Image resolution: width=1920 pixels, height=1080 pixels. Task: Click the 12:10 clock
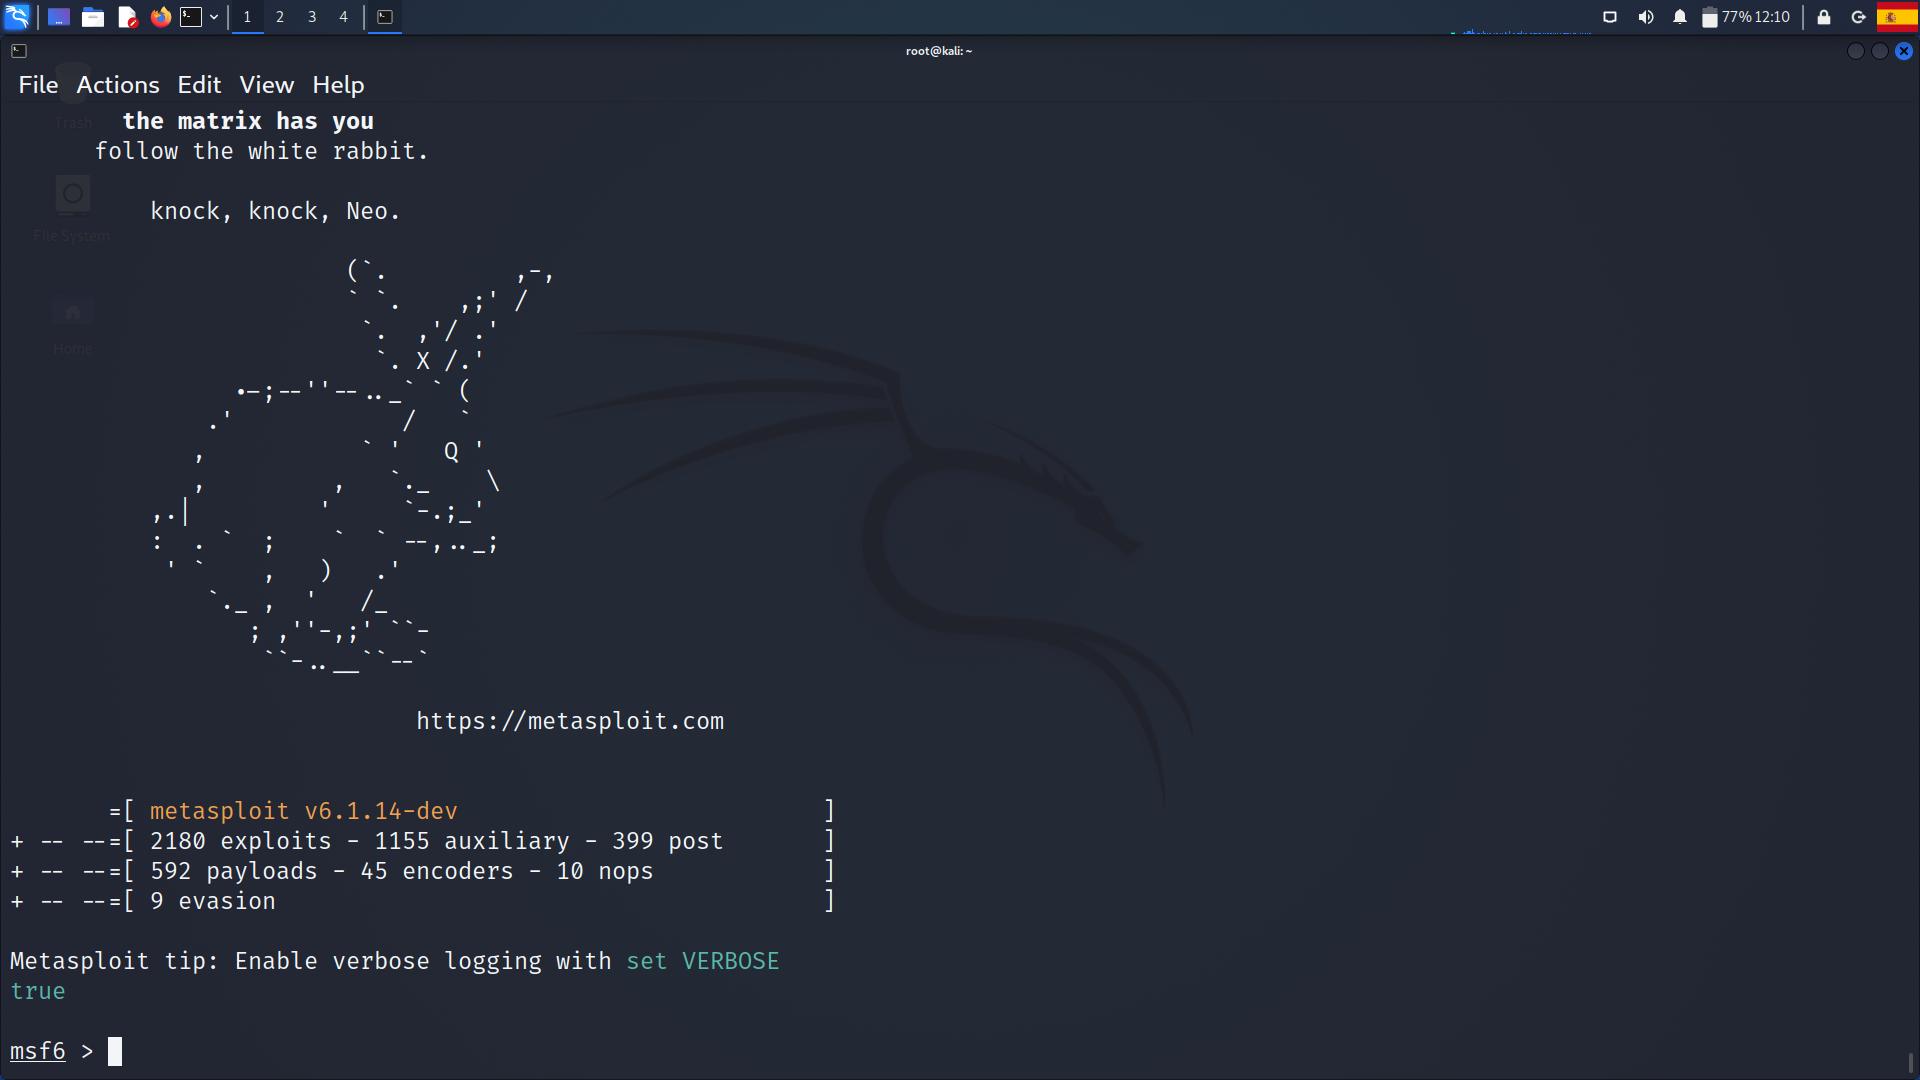[1772, 17]
